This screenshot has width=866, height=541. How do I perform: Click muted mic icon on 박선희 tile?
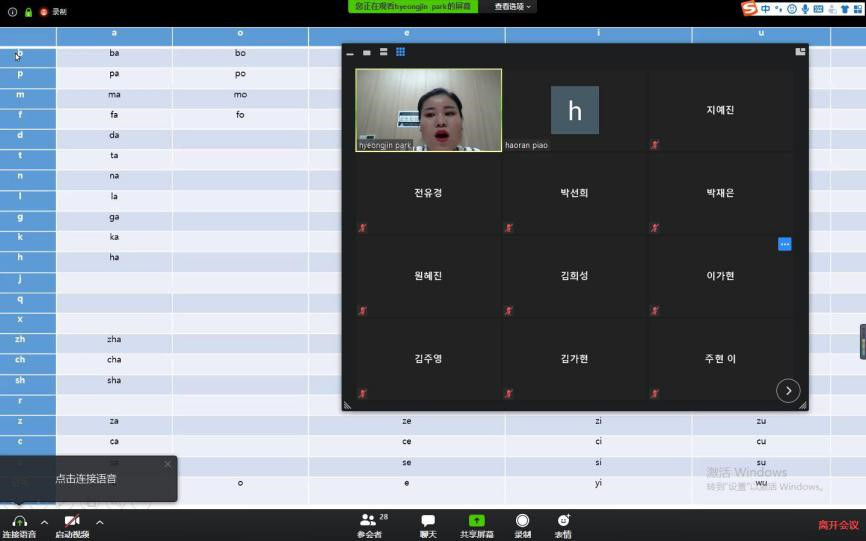tap(509, 228)
